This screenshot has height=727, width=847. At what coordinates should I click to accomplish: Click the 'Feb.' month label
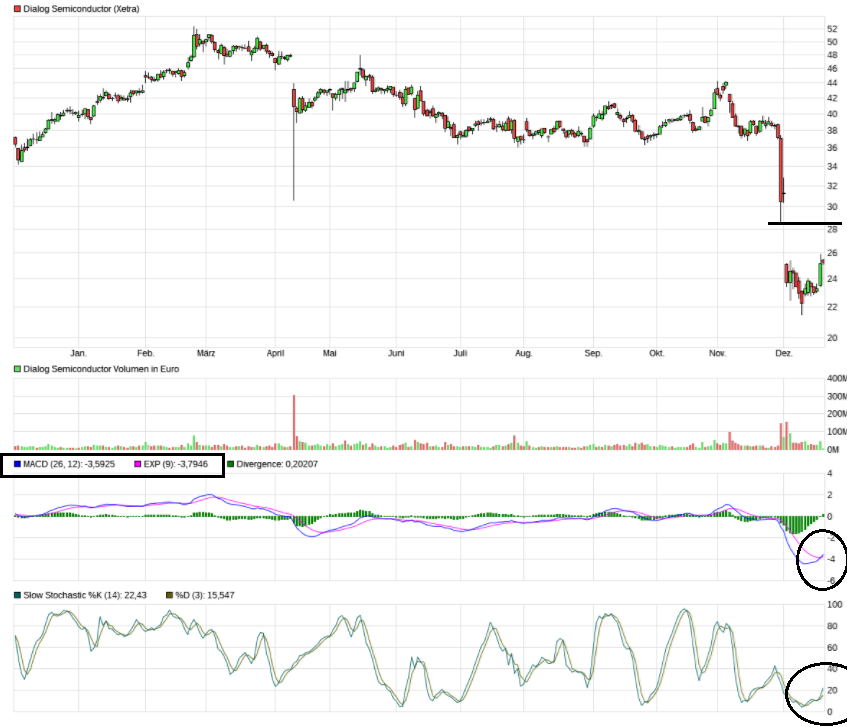pyautogui.click(x=146, y=353)
